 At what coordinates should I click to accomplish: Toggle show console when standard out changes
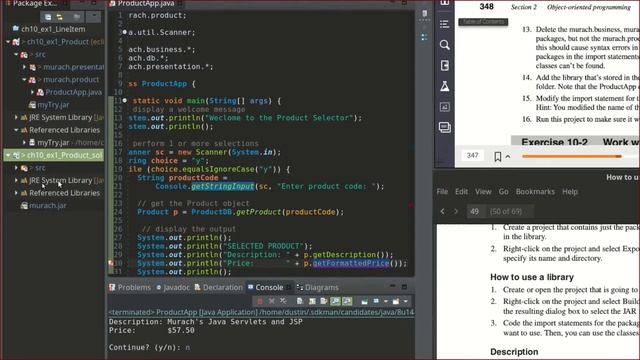(335, 301)
